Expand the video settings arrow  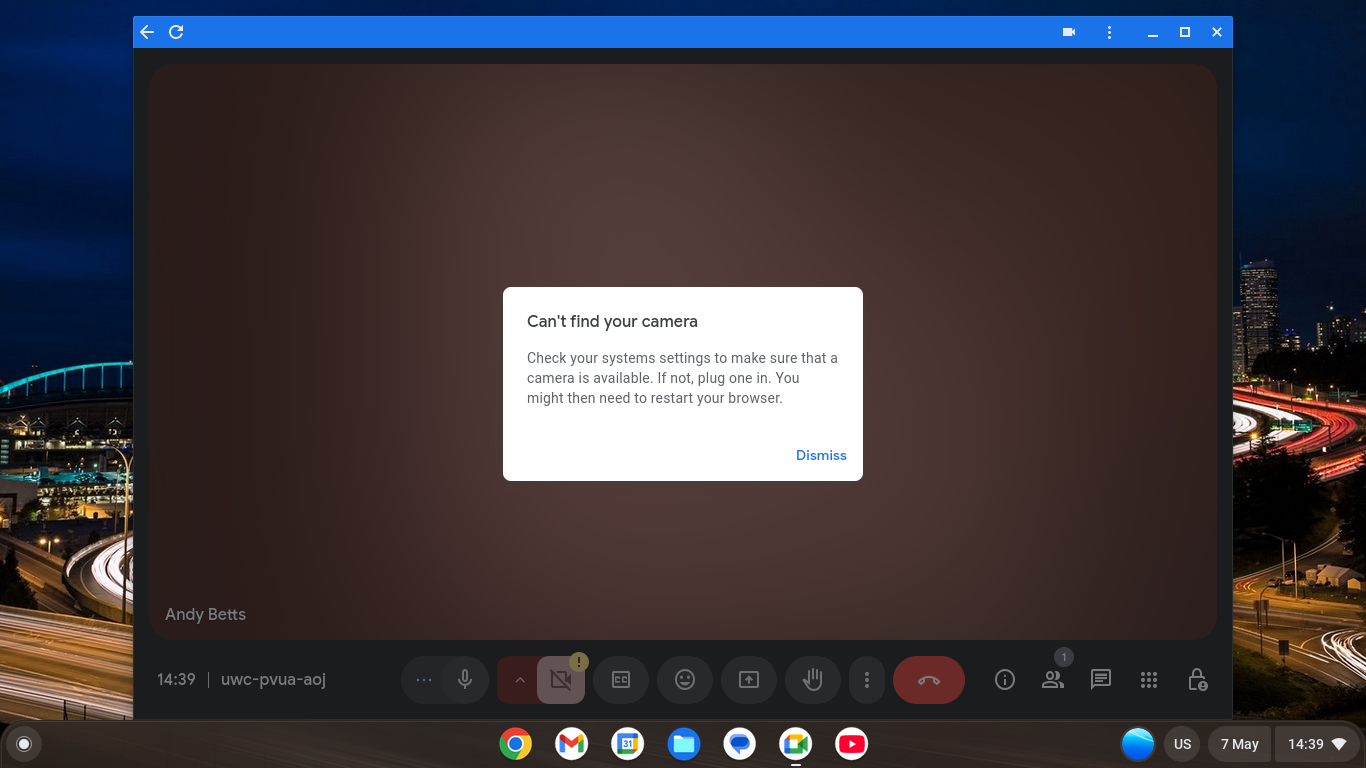[519, 680]
